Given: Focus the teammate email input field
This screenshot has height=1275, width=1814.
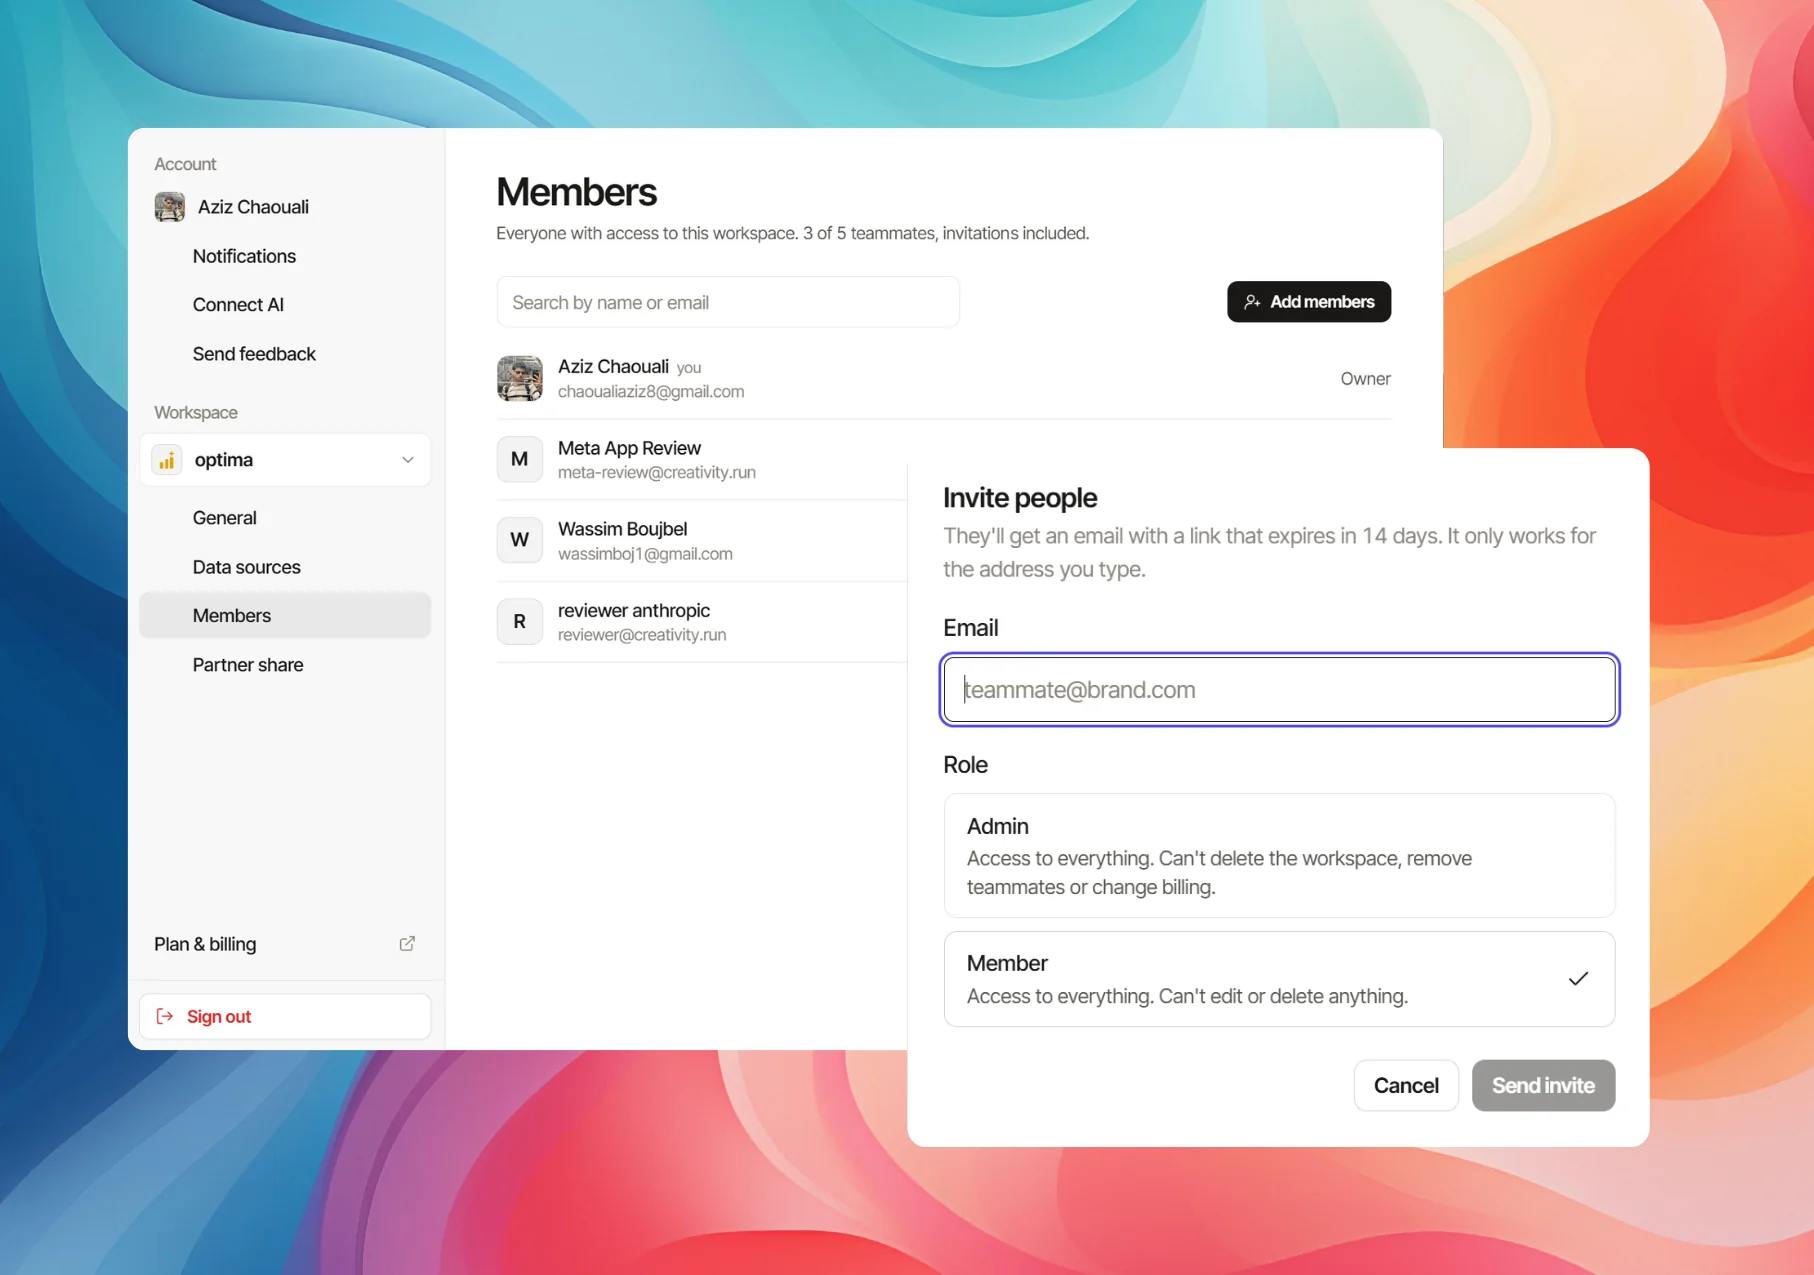Looking at the screenshot, I should [x=1279, y=690].
